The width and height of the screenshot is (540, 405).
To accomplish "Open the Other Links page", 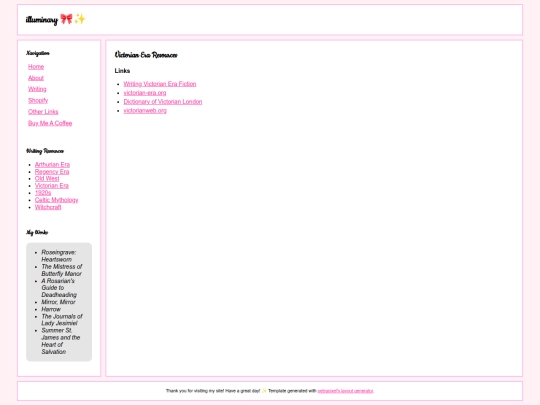I will point(43,112).
